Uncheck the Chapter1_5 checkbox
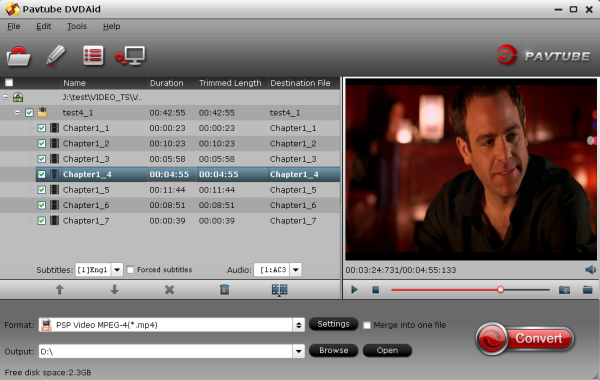The height and width of the screenshot is (380, 600). 42,190
